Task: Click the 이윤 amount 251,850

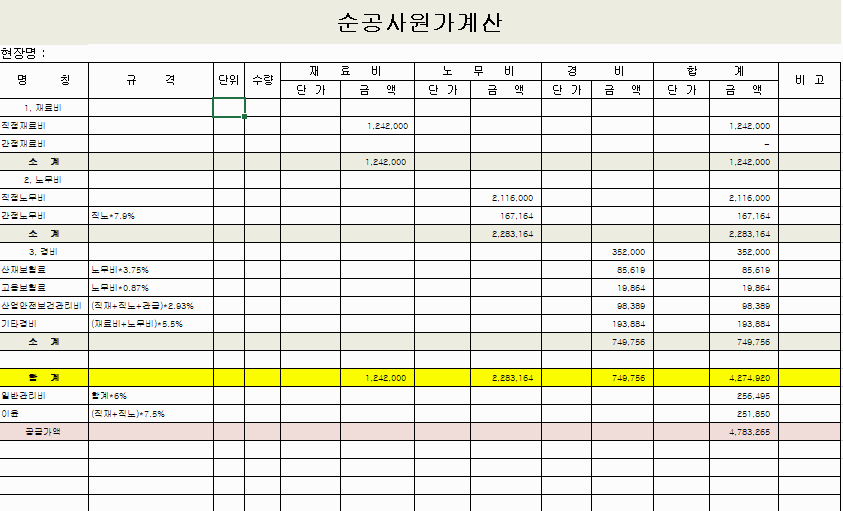Action: (x=754, y=414)
